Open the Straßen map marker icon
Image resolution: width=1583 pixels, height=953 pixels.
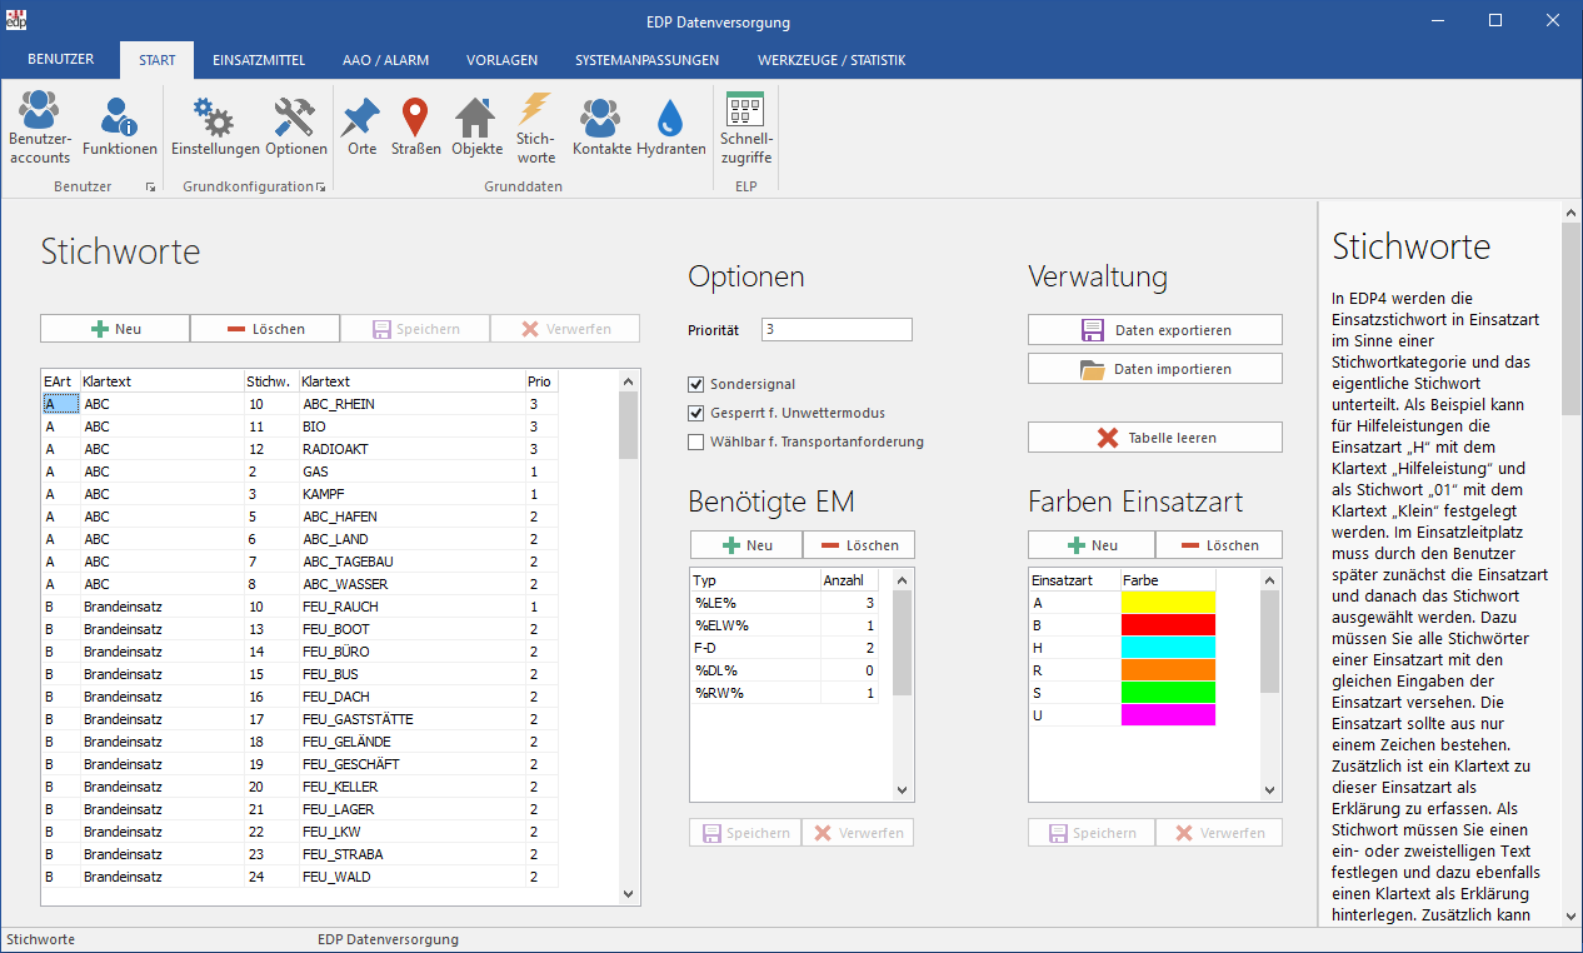coord(416,127)
